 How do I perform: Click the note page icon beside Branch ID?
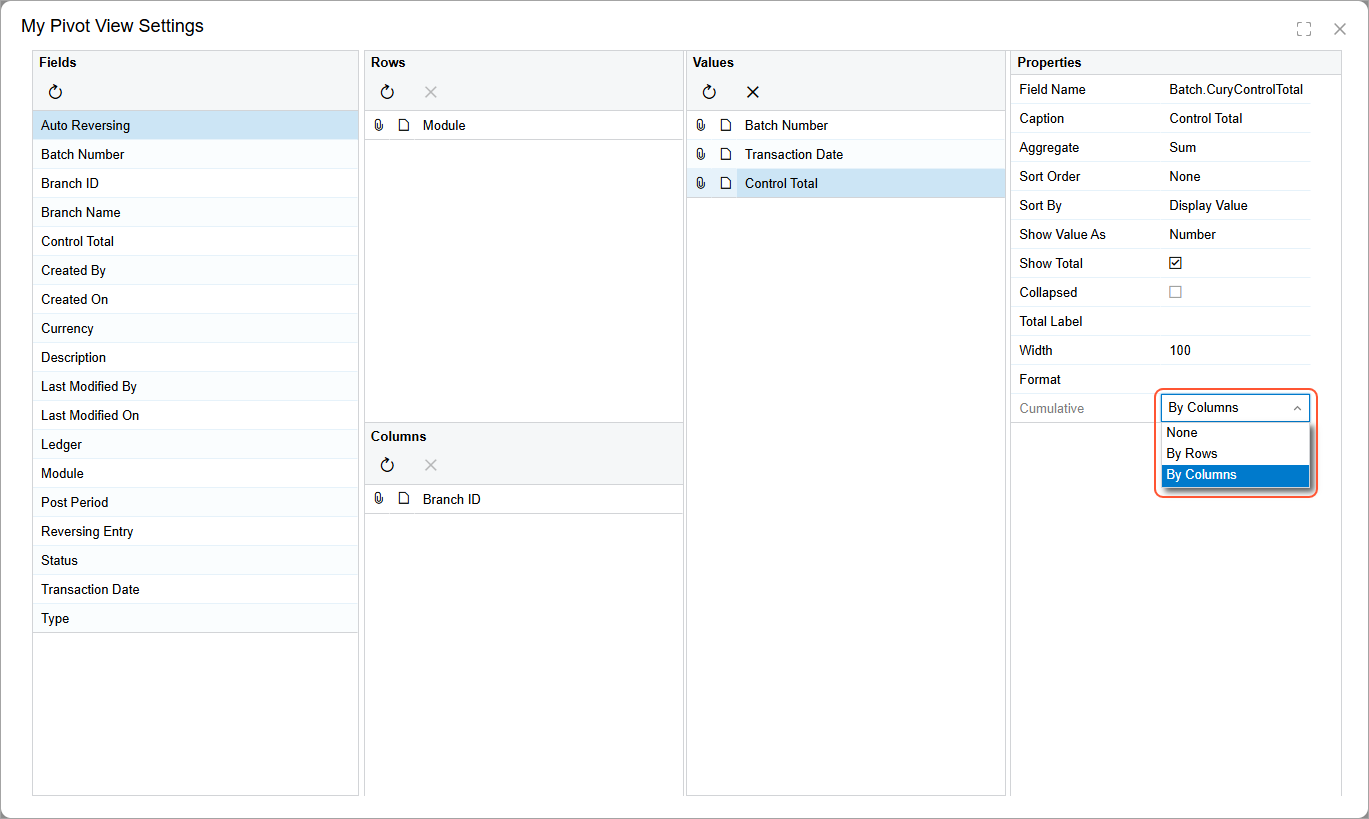(404, 498)
